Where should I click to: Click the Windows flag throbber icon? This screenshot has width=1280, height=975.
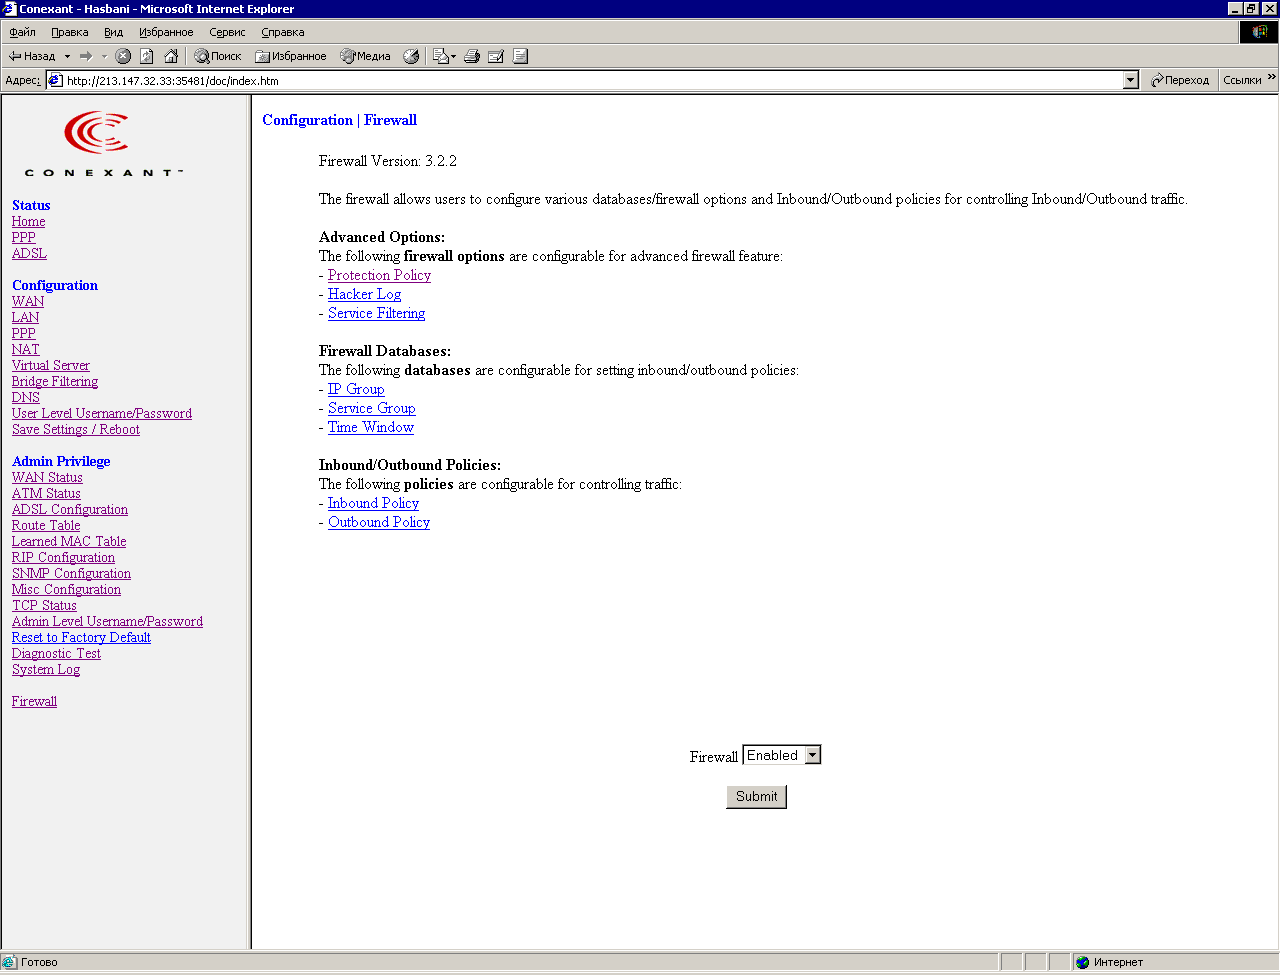[x=1259, y=32]
